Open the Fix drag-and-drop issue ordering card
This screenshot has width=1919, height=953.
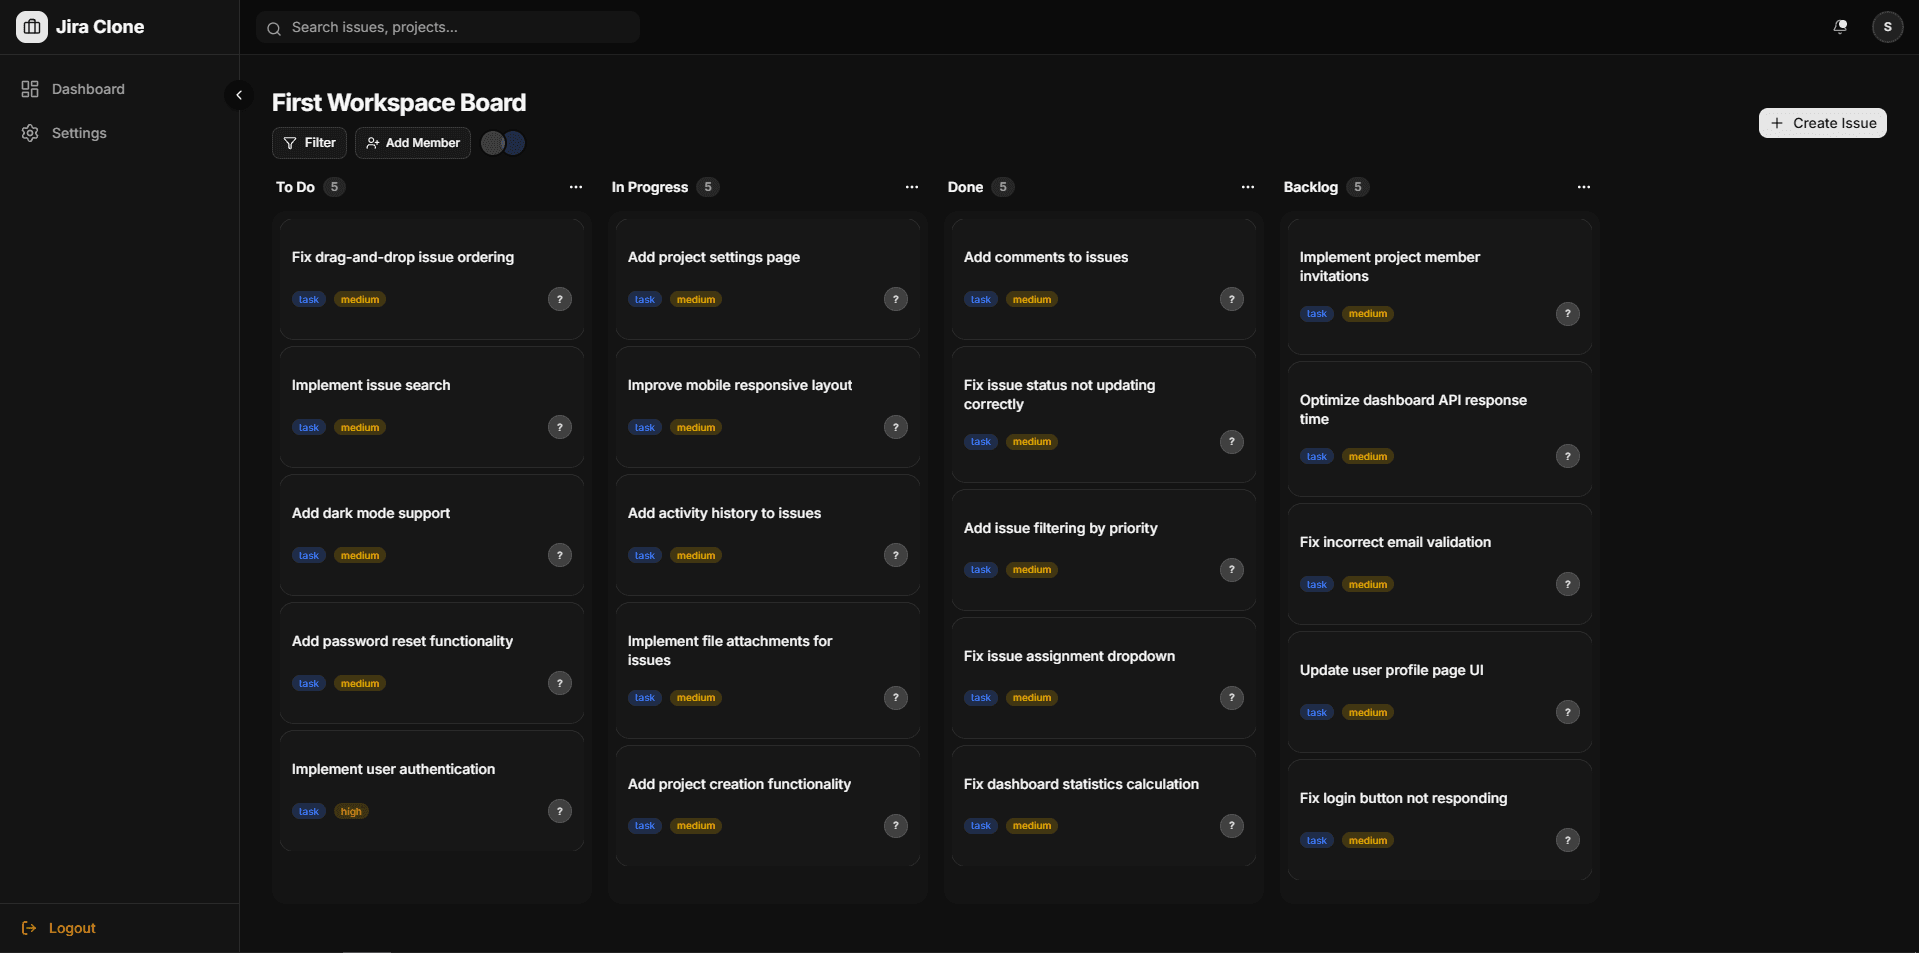point(432,279)
